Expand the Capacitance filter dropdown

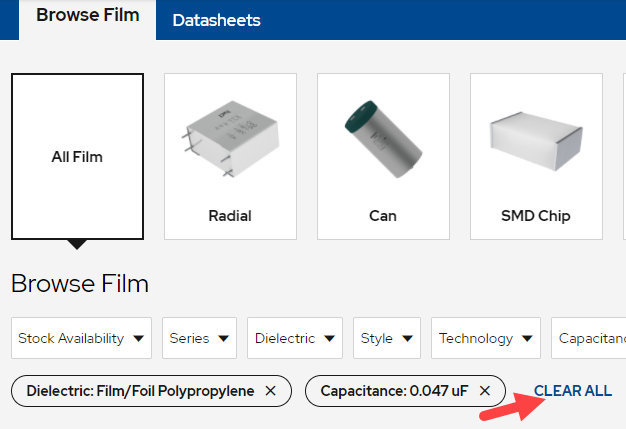(x=588, y=338)
